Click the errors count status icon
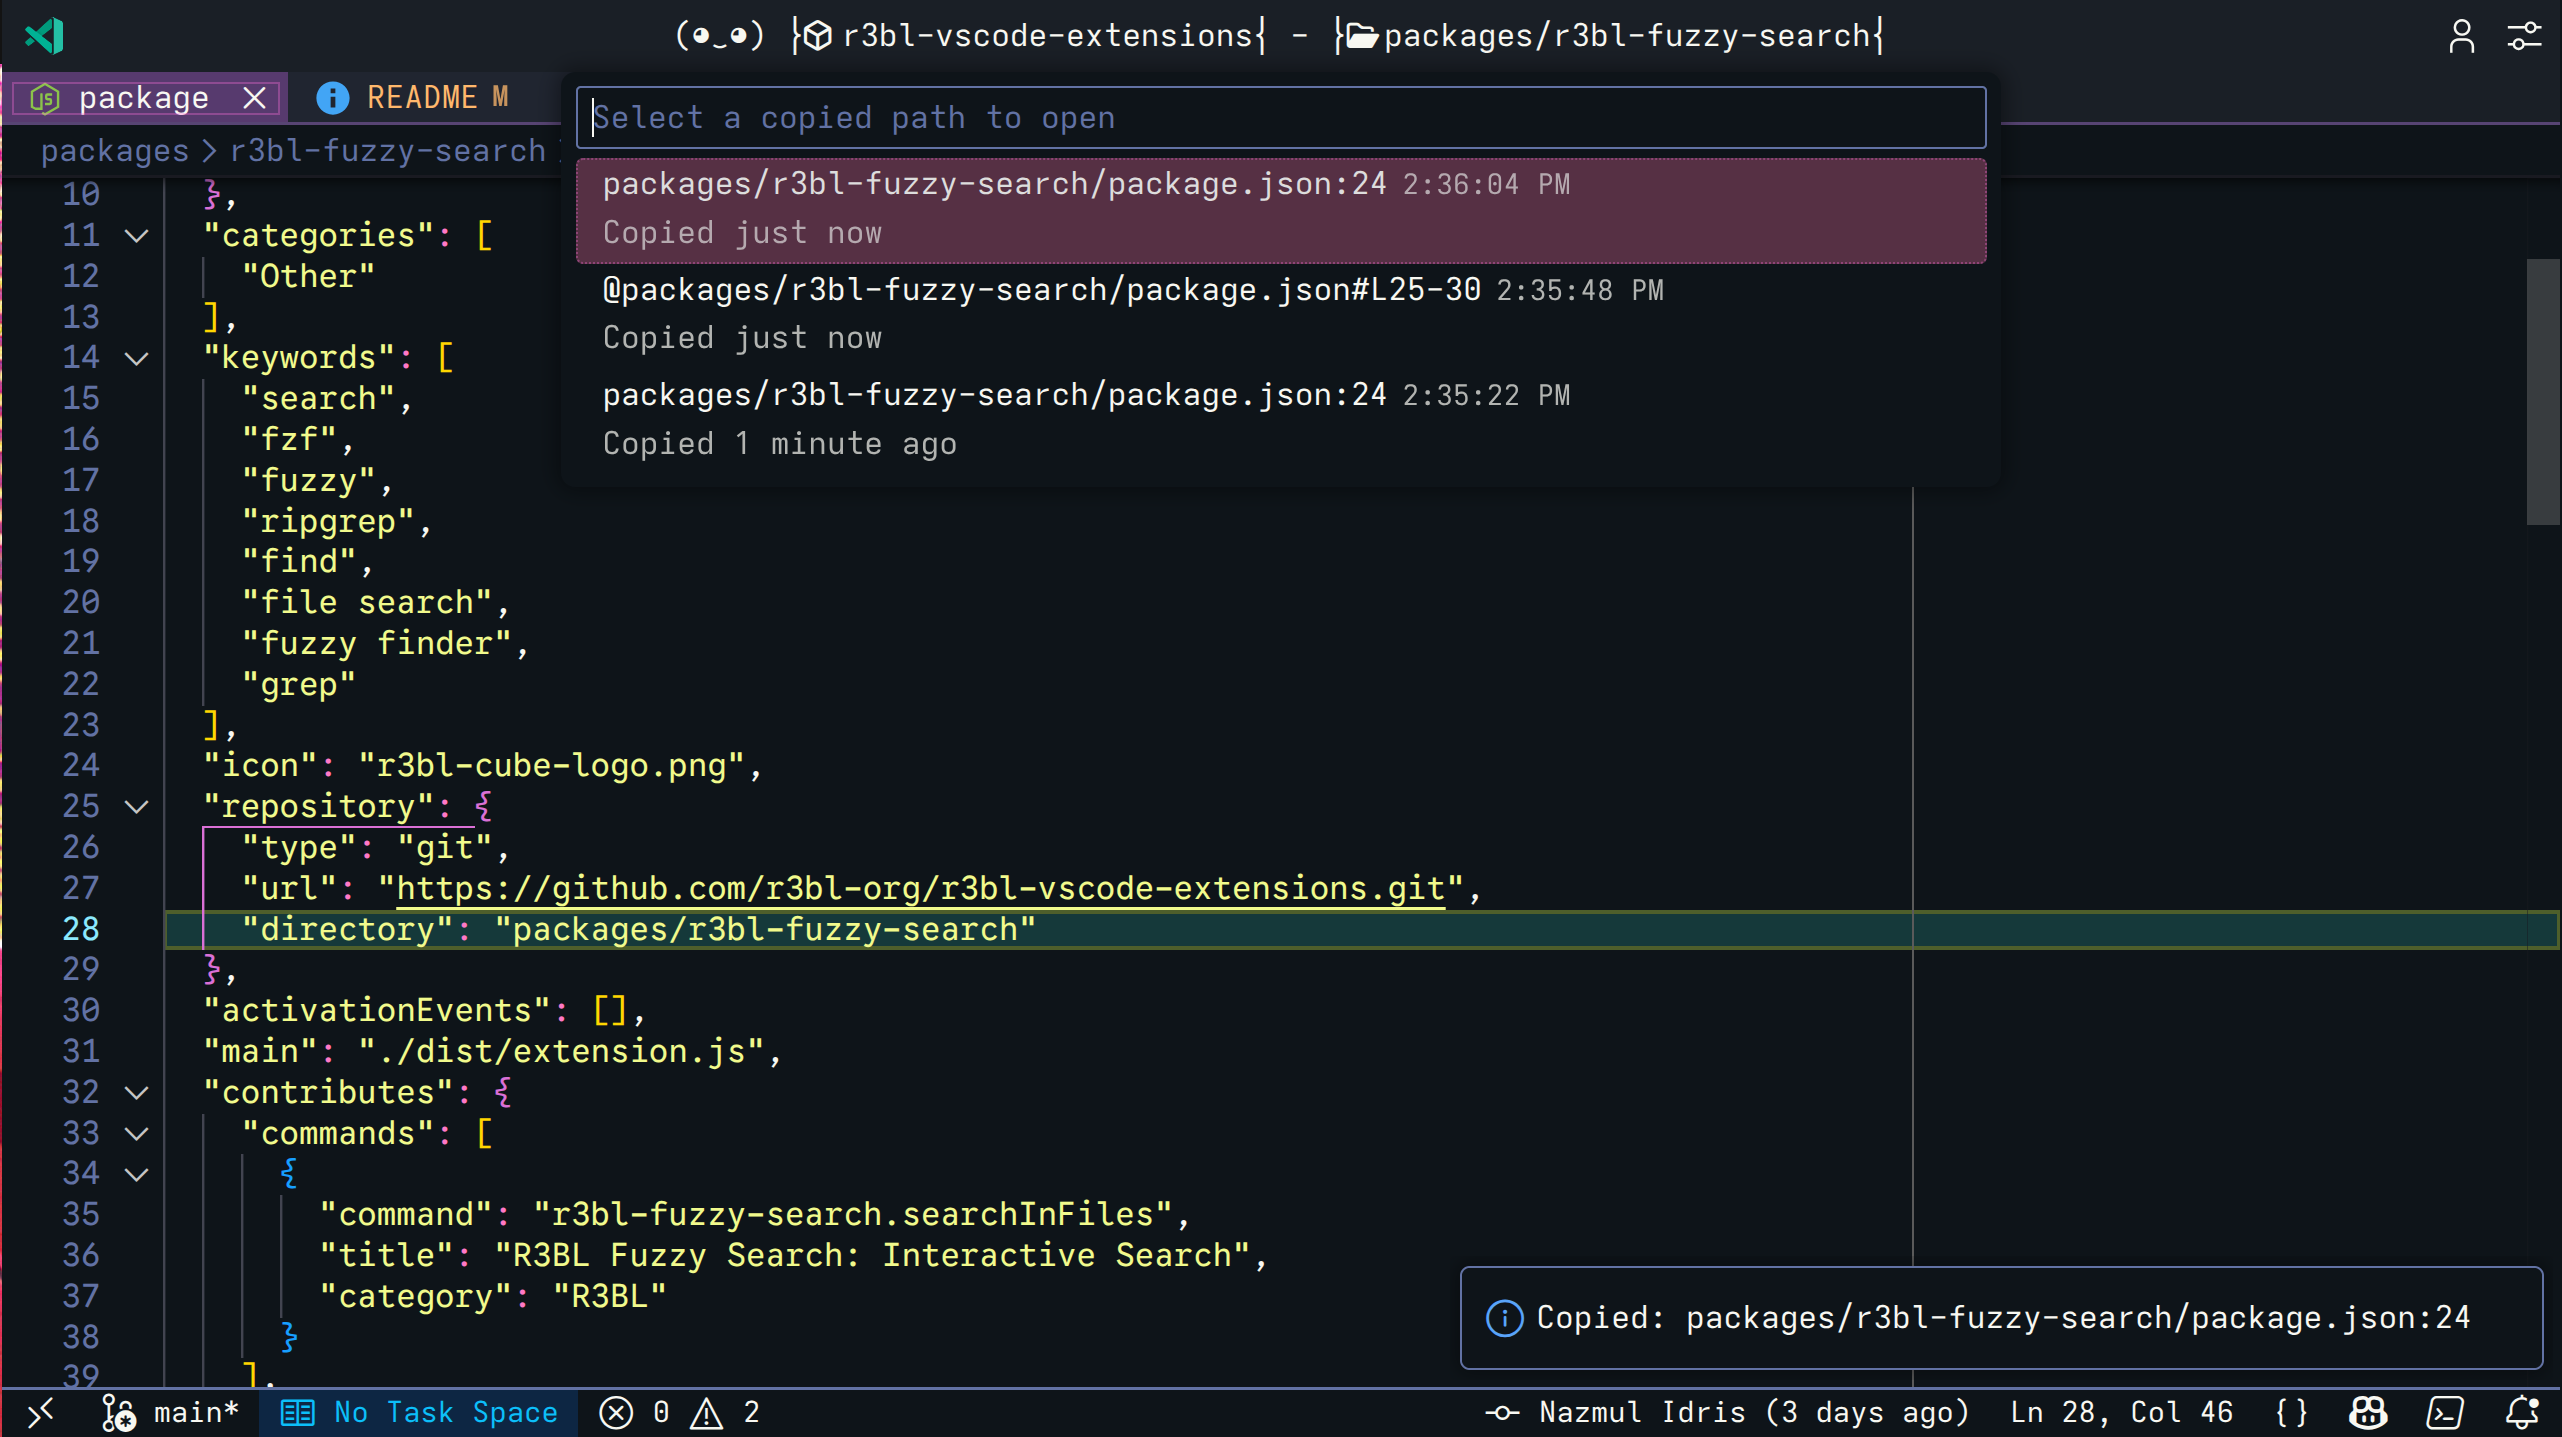2562x1437 pixels. (617, 1412)
